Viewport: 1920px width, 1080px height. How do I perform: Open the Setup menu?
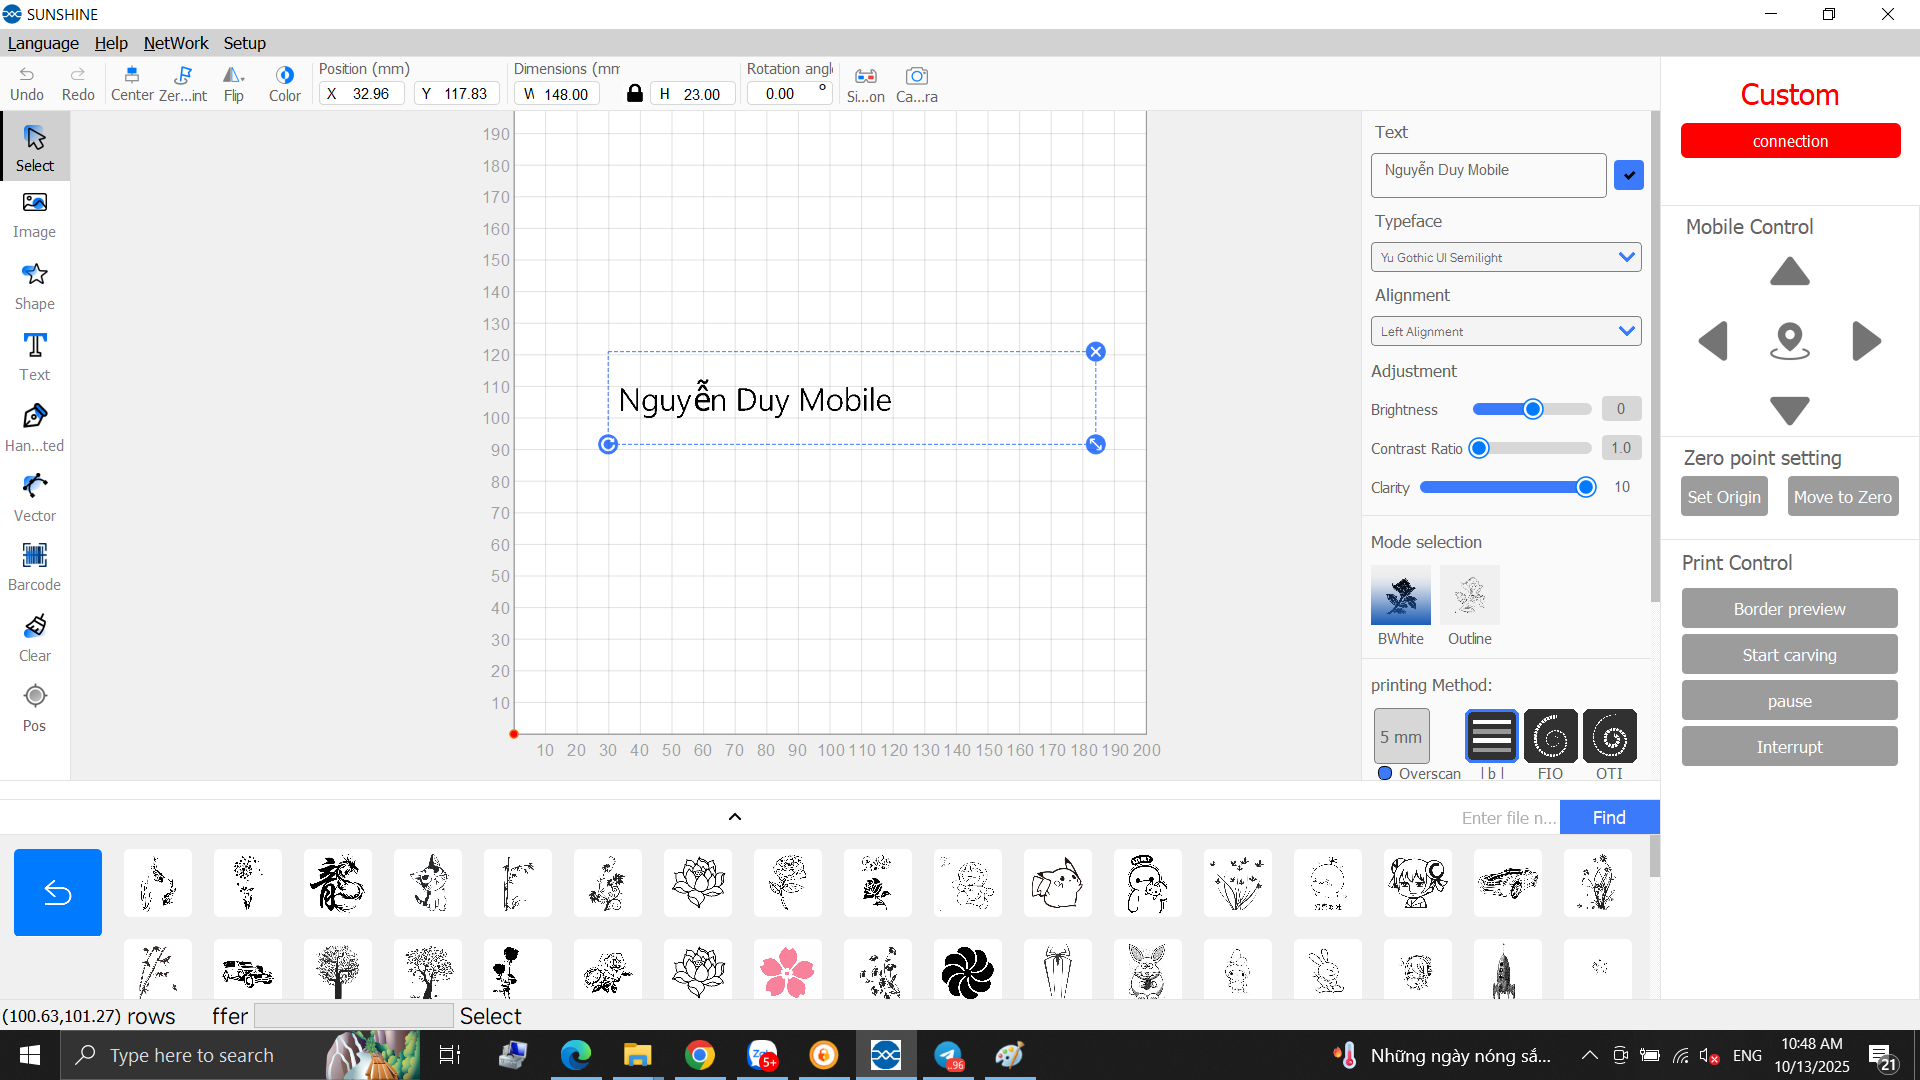pyautogui.click(x=244, y=43)
